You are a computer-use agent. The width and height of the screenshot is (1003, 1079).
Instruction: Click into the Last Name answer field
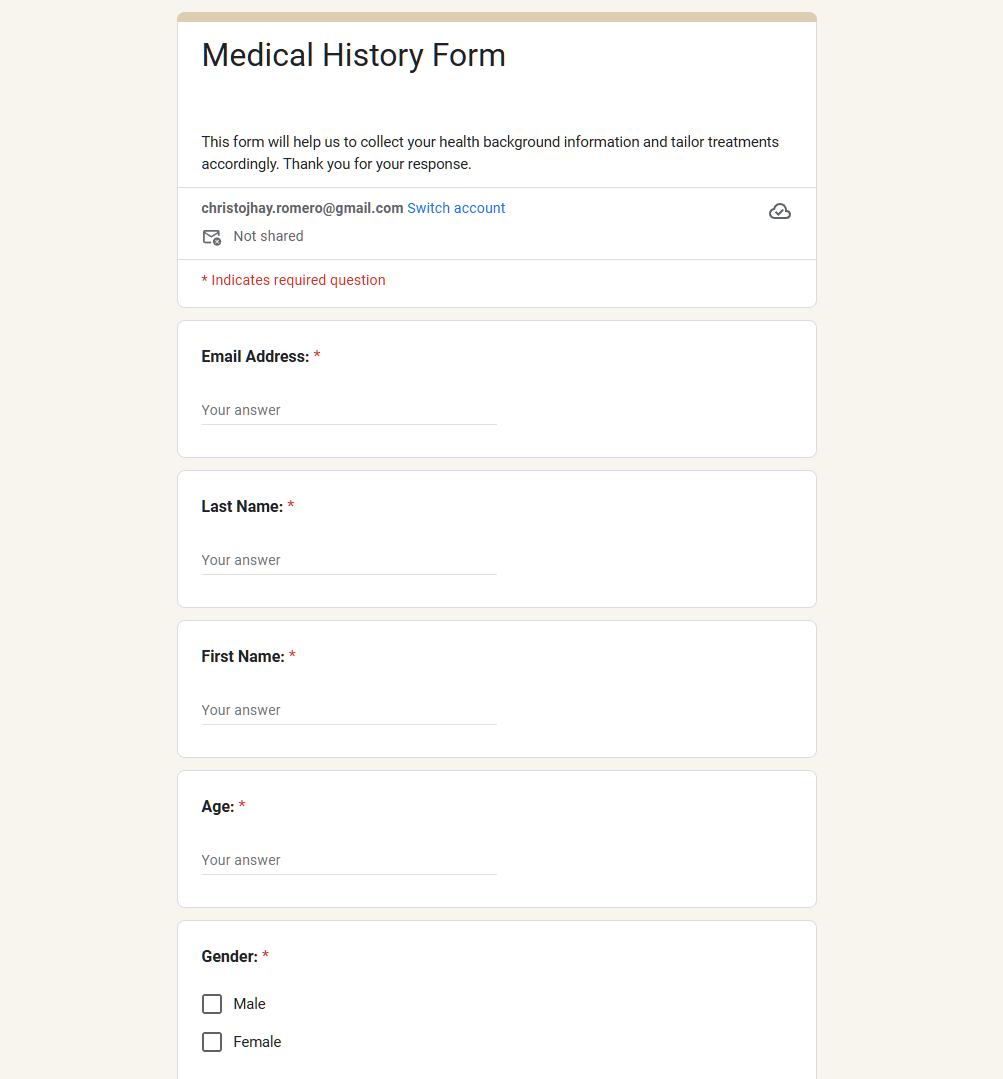349,560
